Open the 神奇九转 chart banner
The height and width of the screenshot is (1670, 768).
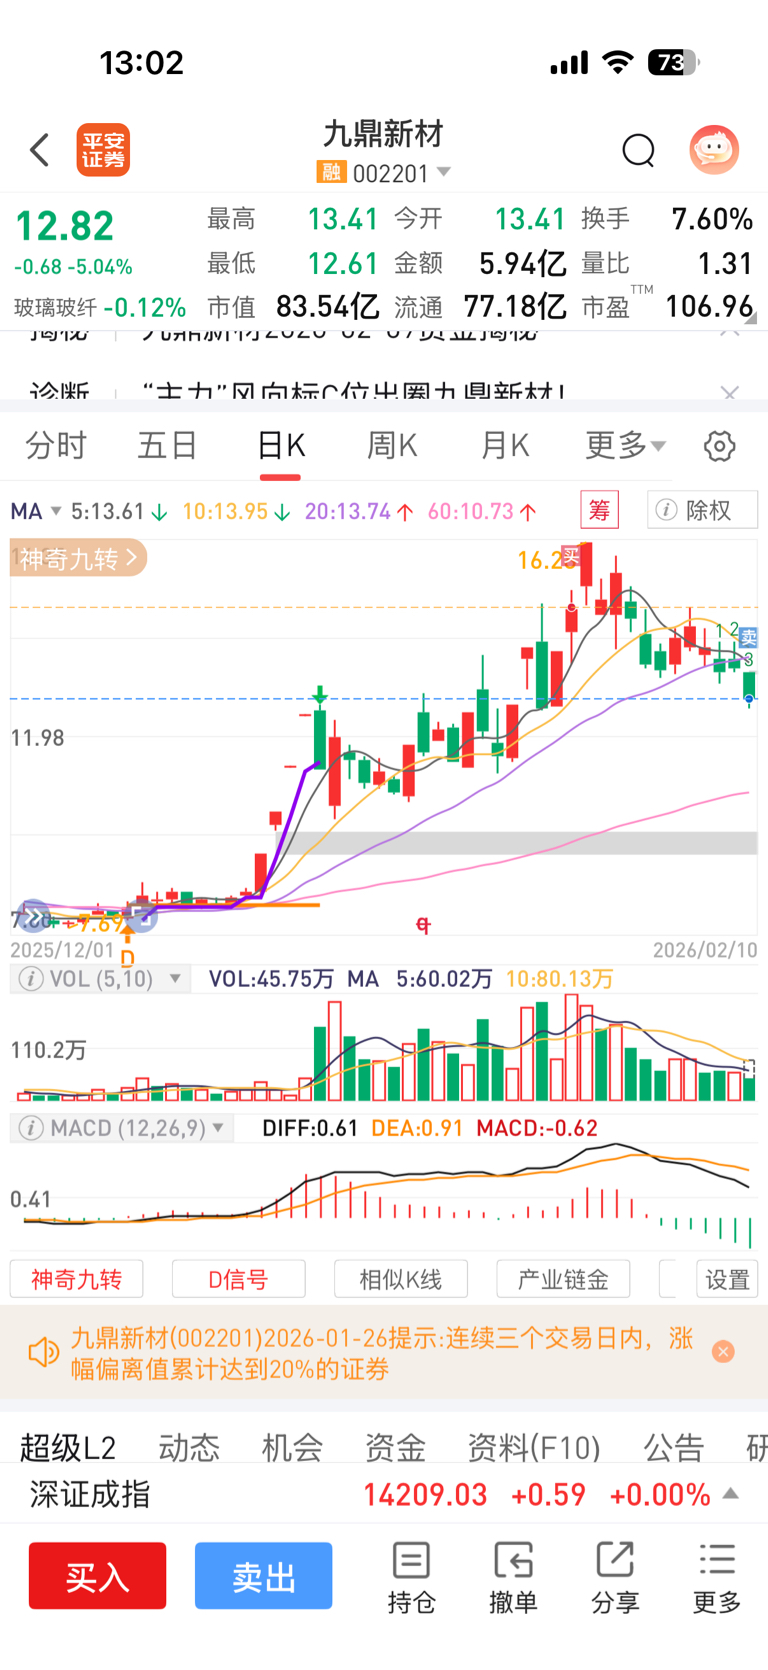(x=78, y=558)
